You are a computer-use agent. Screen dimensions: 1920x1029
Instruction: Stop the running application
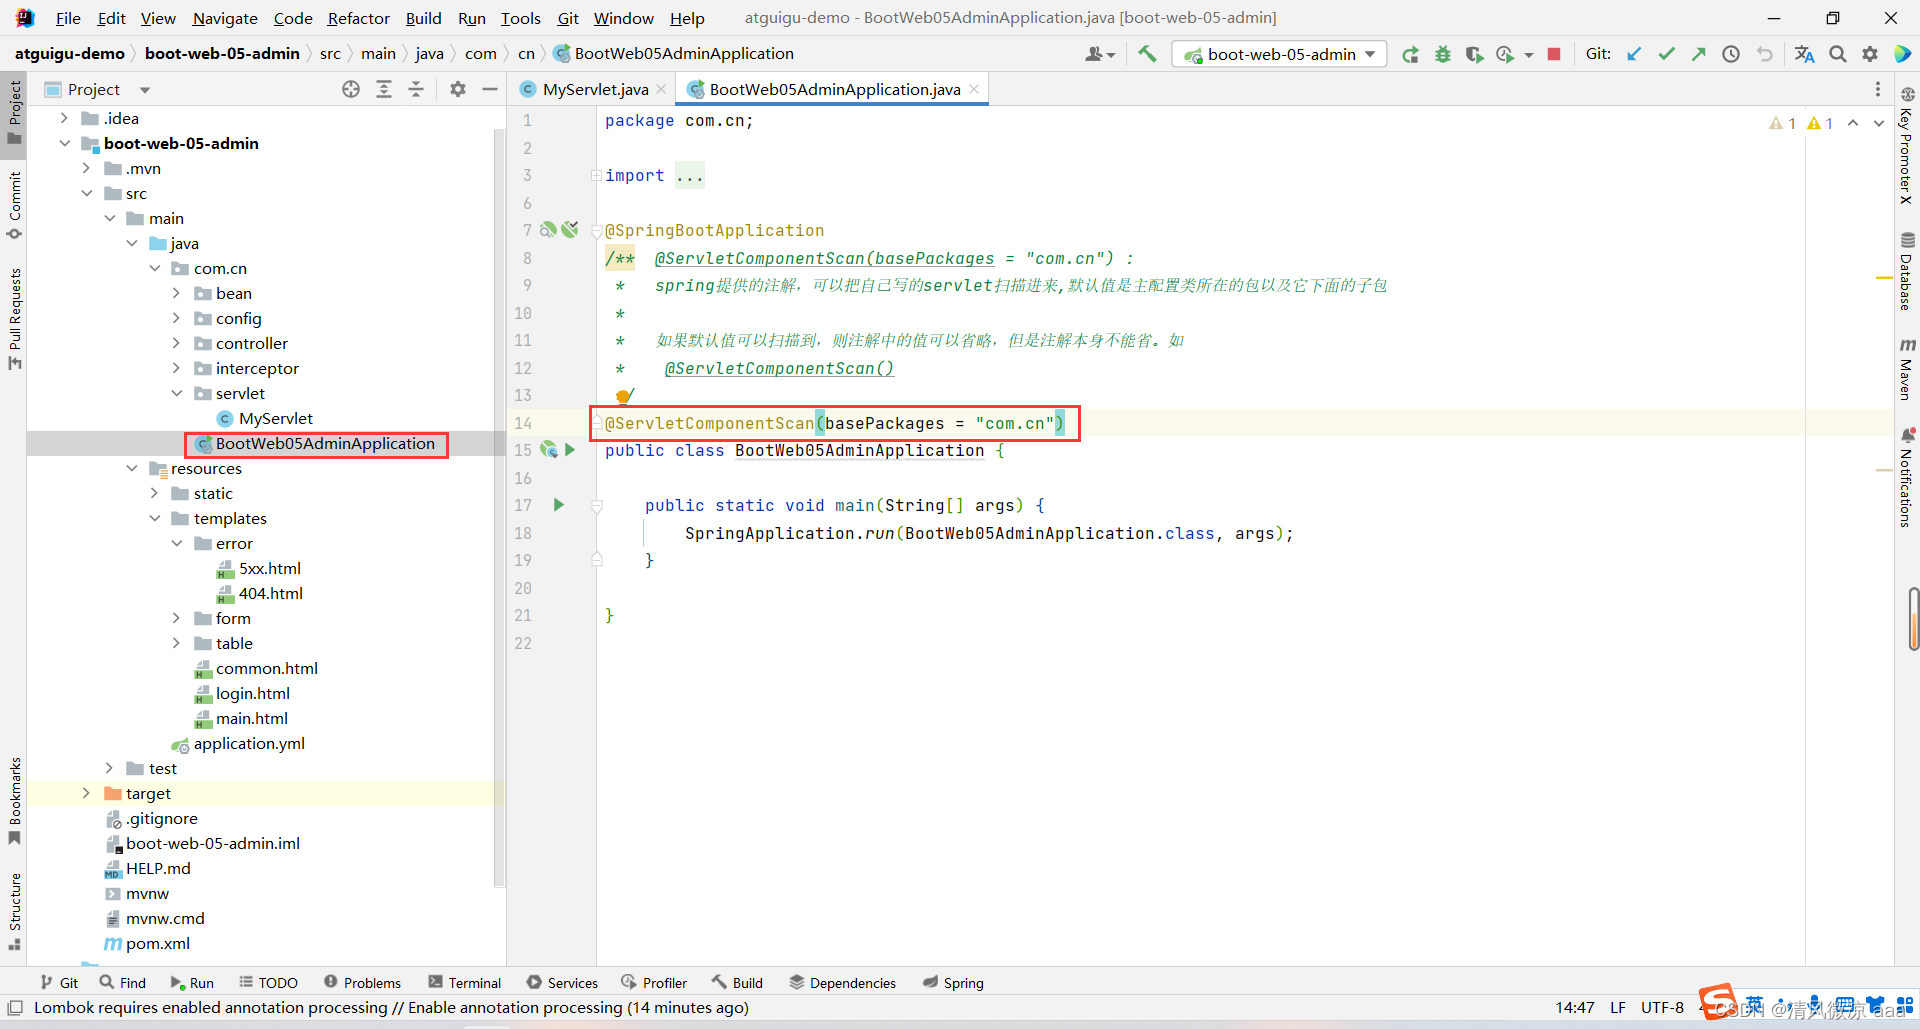click(1554, 54)
